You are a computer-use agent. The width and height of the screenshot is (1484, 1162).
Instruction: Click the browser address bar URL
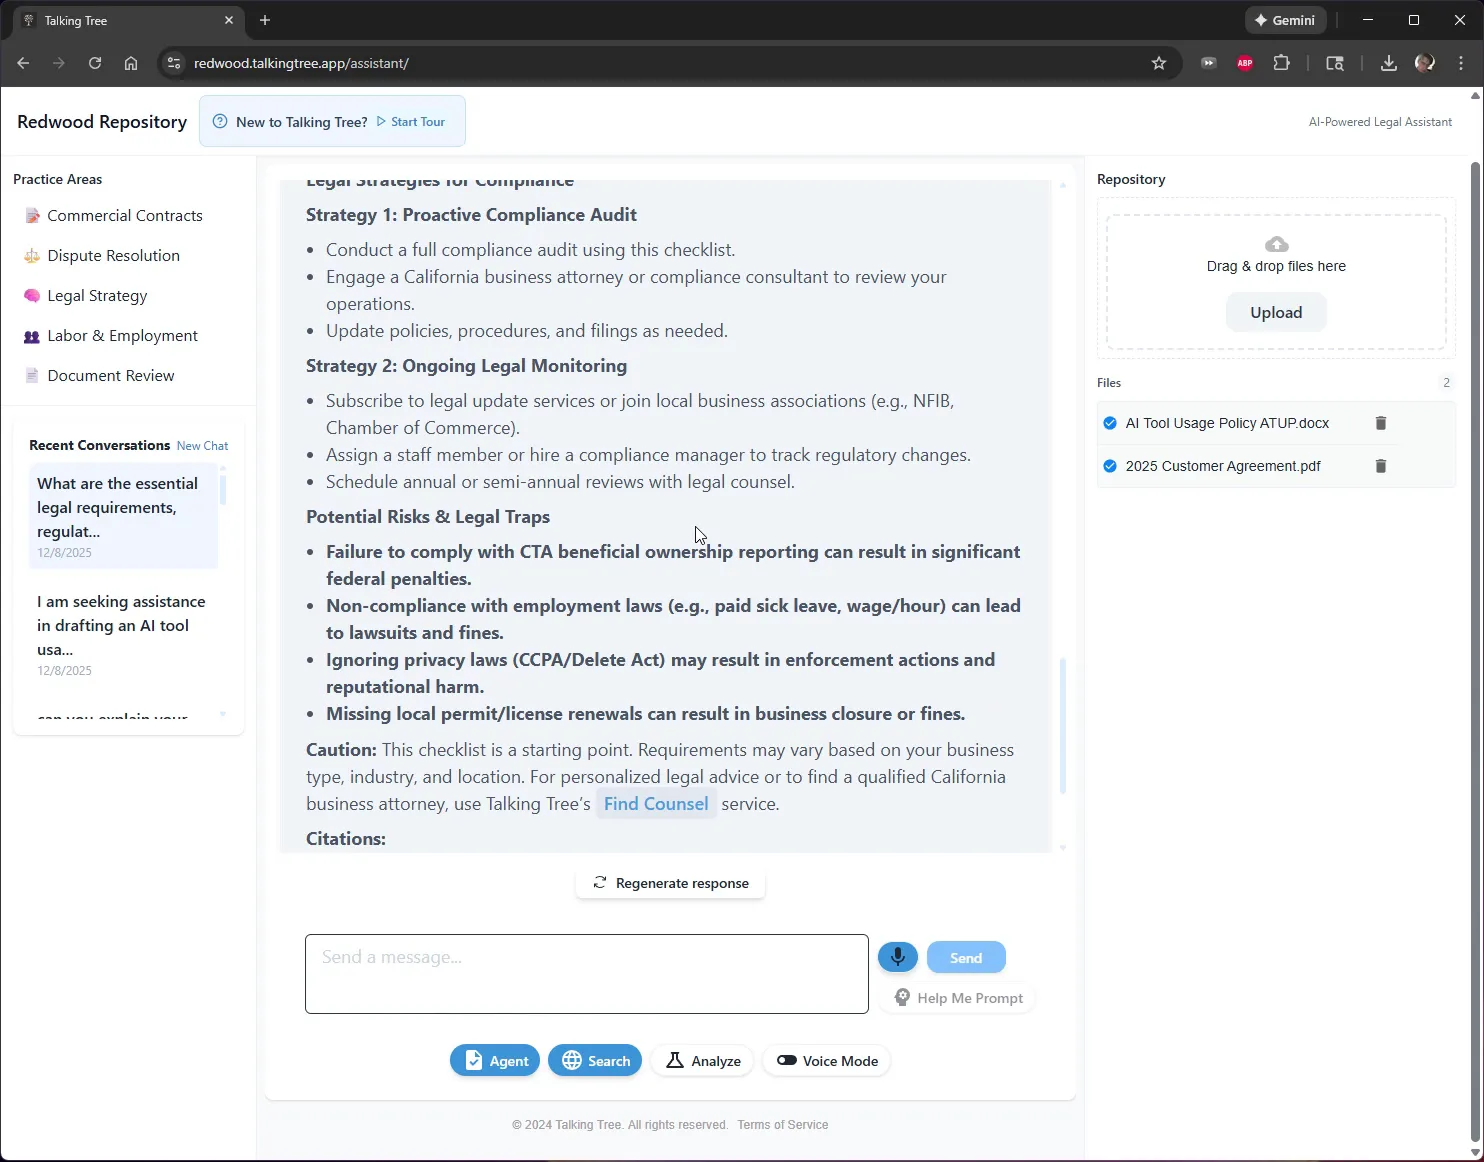[301, 63]
